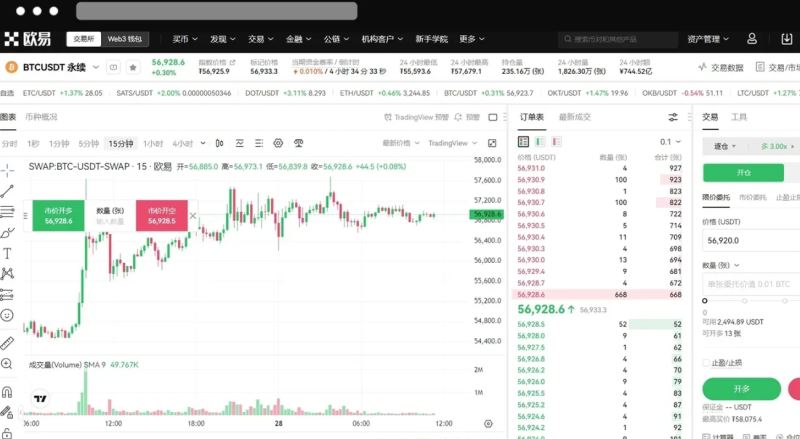Open the BTCUSDT 永续 pair selector dropdown
This screenshot has height=439, width=800.
tap(95, 67)
